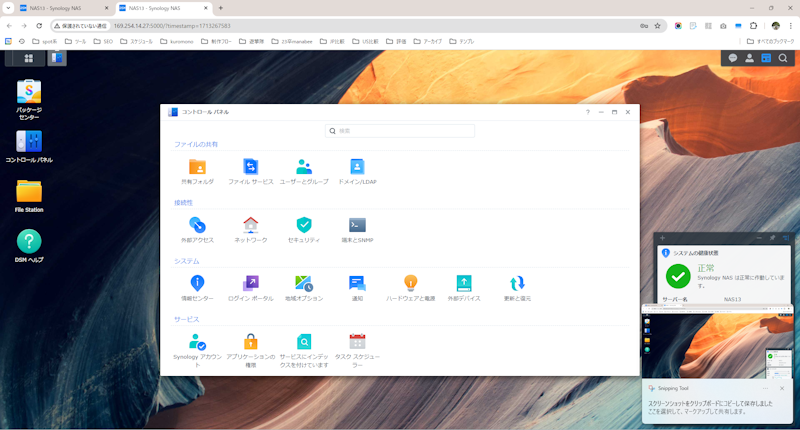This screenshot has width=800, height=430.
Task: Click the Snipping Tool notification message text
Action: tap(710, 407)
